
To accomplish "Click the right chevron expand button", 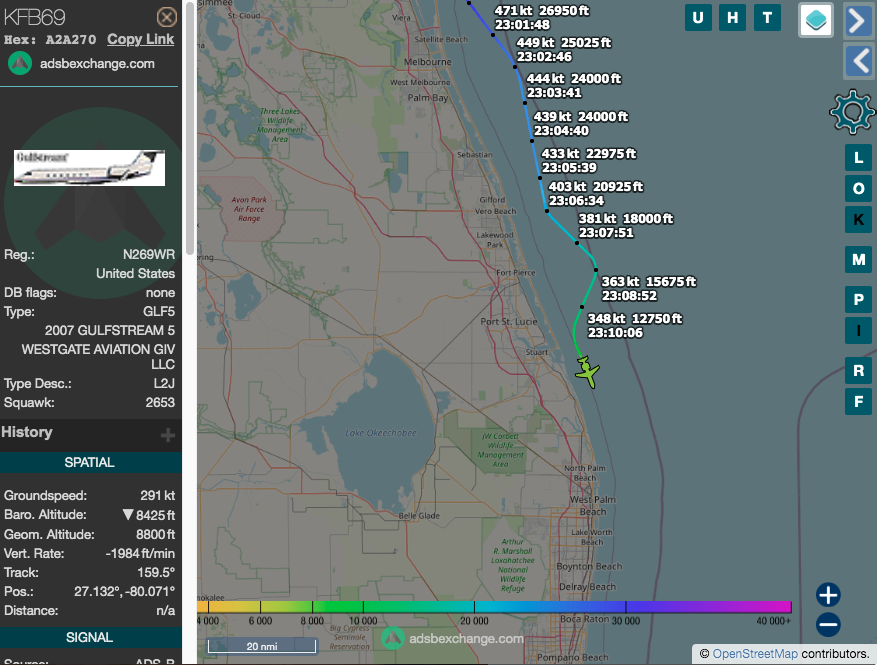I will click(x=858, y=21).
